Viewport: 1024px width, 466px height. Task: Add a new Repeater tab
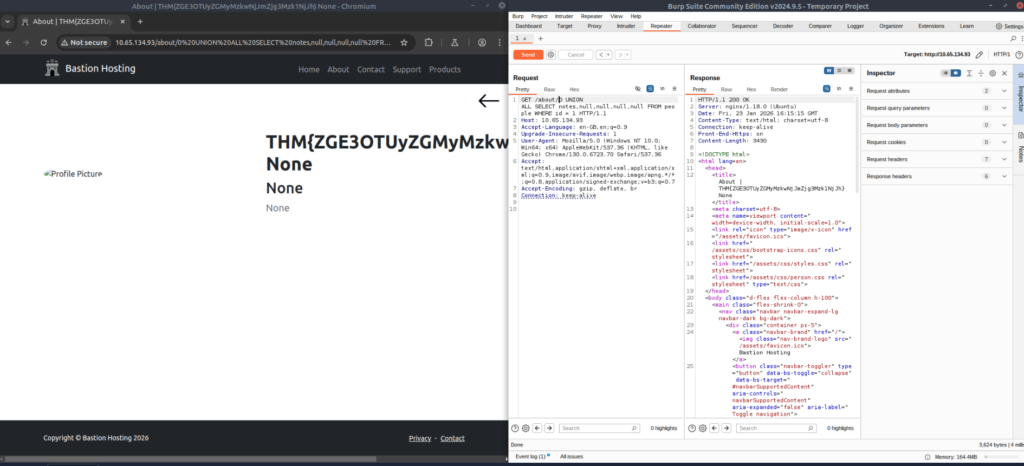(540, 39)
